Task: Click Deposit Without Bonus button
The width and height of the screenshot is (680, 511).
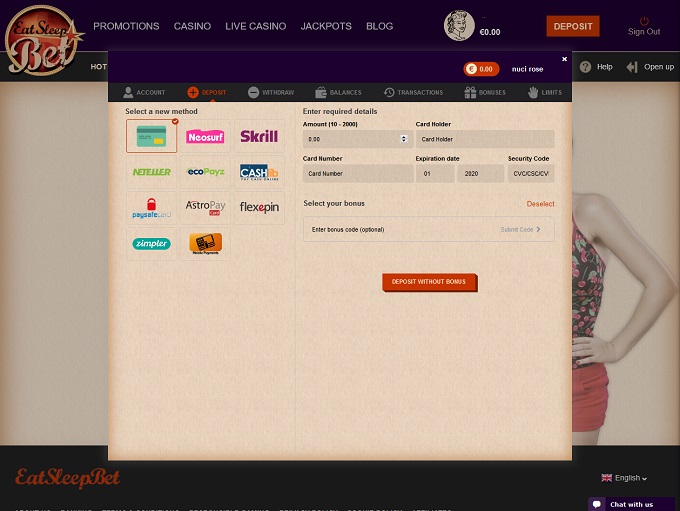Action: coord(429,282)
